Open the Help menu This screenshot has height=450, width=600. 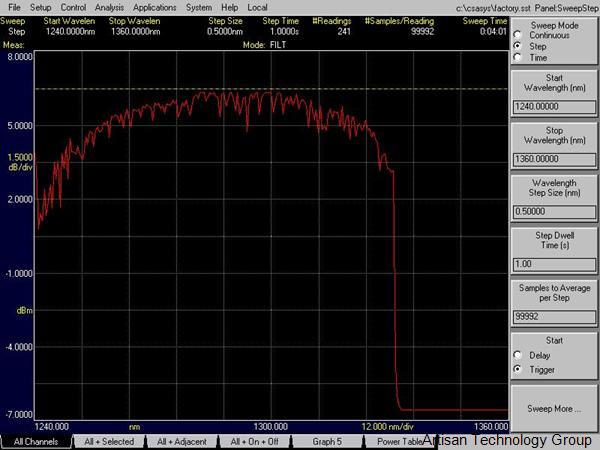pos(230,7)
